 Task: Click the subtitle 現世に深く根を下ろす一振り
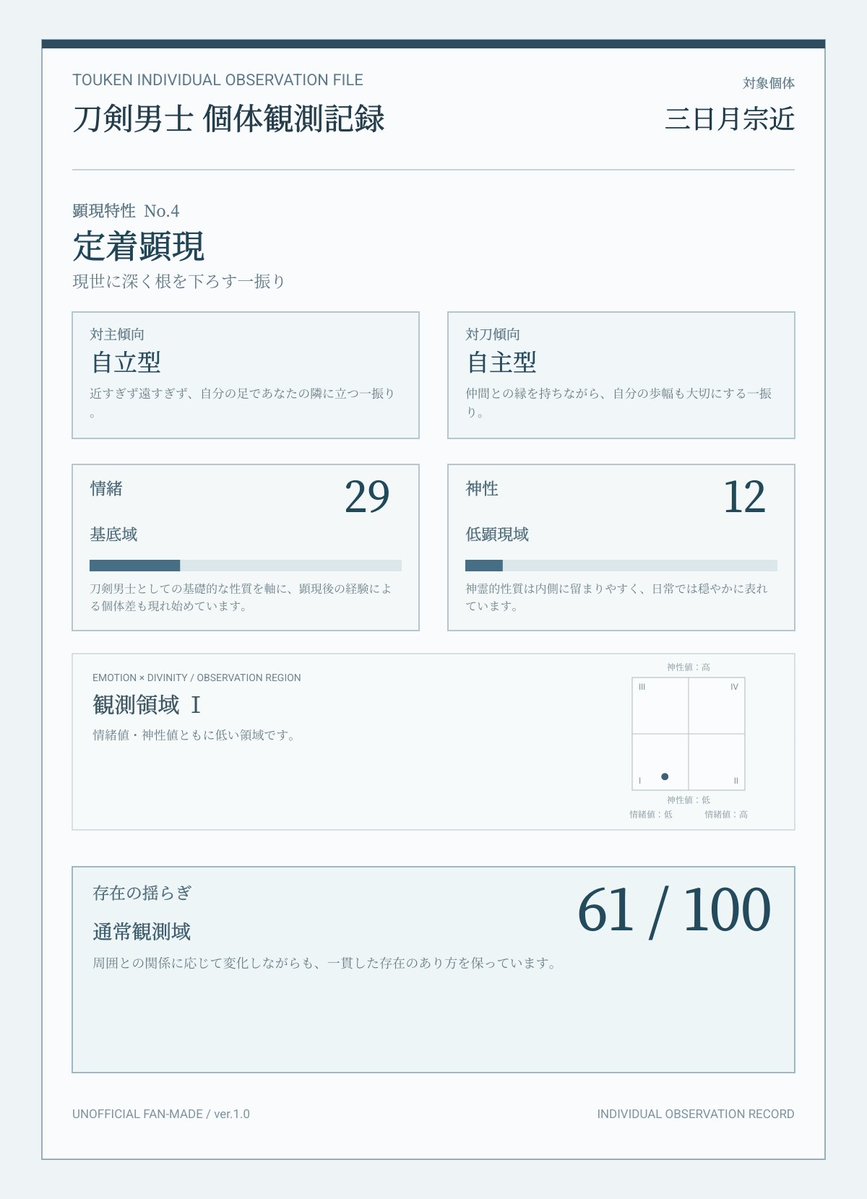pos(179,281)
